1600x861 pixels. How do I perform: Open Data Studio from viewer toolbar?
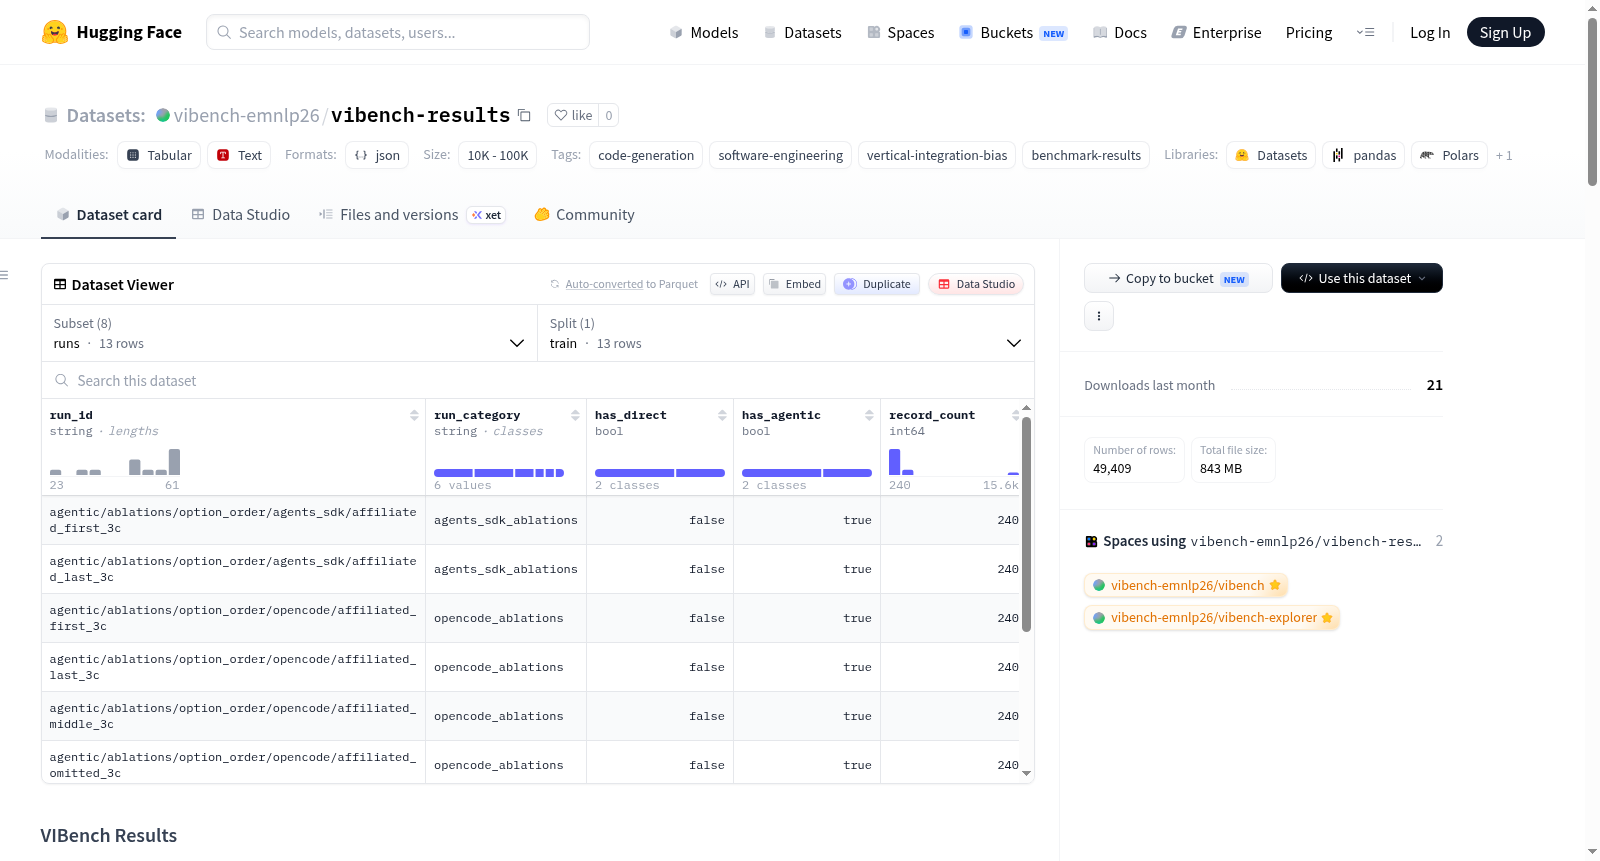[976, 284]
